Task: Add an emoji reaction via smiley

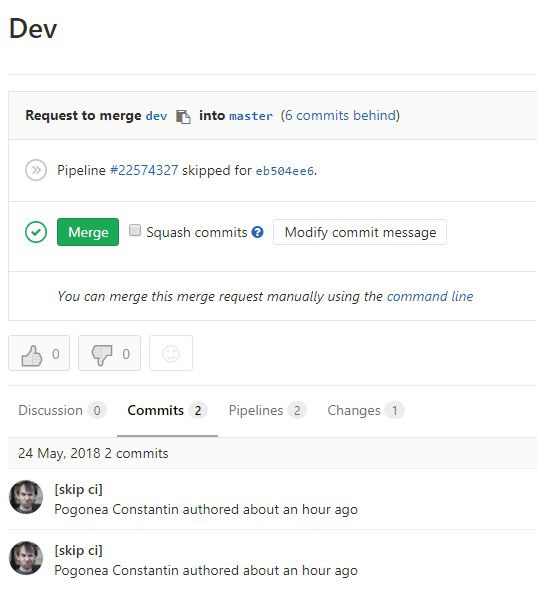Action: click(x=171, y=353)
